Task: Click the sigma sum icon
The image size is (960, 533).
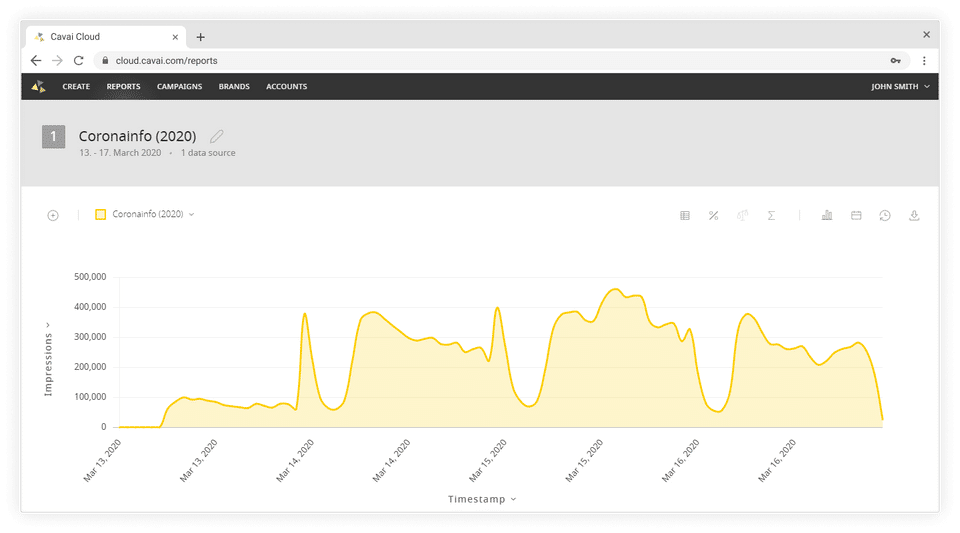Action: click(771, 215)
